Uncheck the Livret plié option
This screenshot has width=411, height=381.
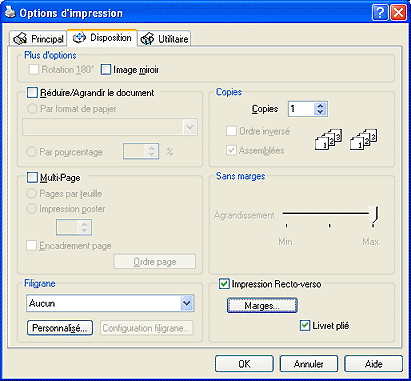[305, 325]
